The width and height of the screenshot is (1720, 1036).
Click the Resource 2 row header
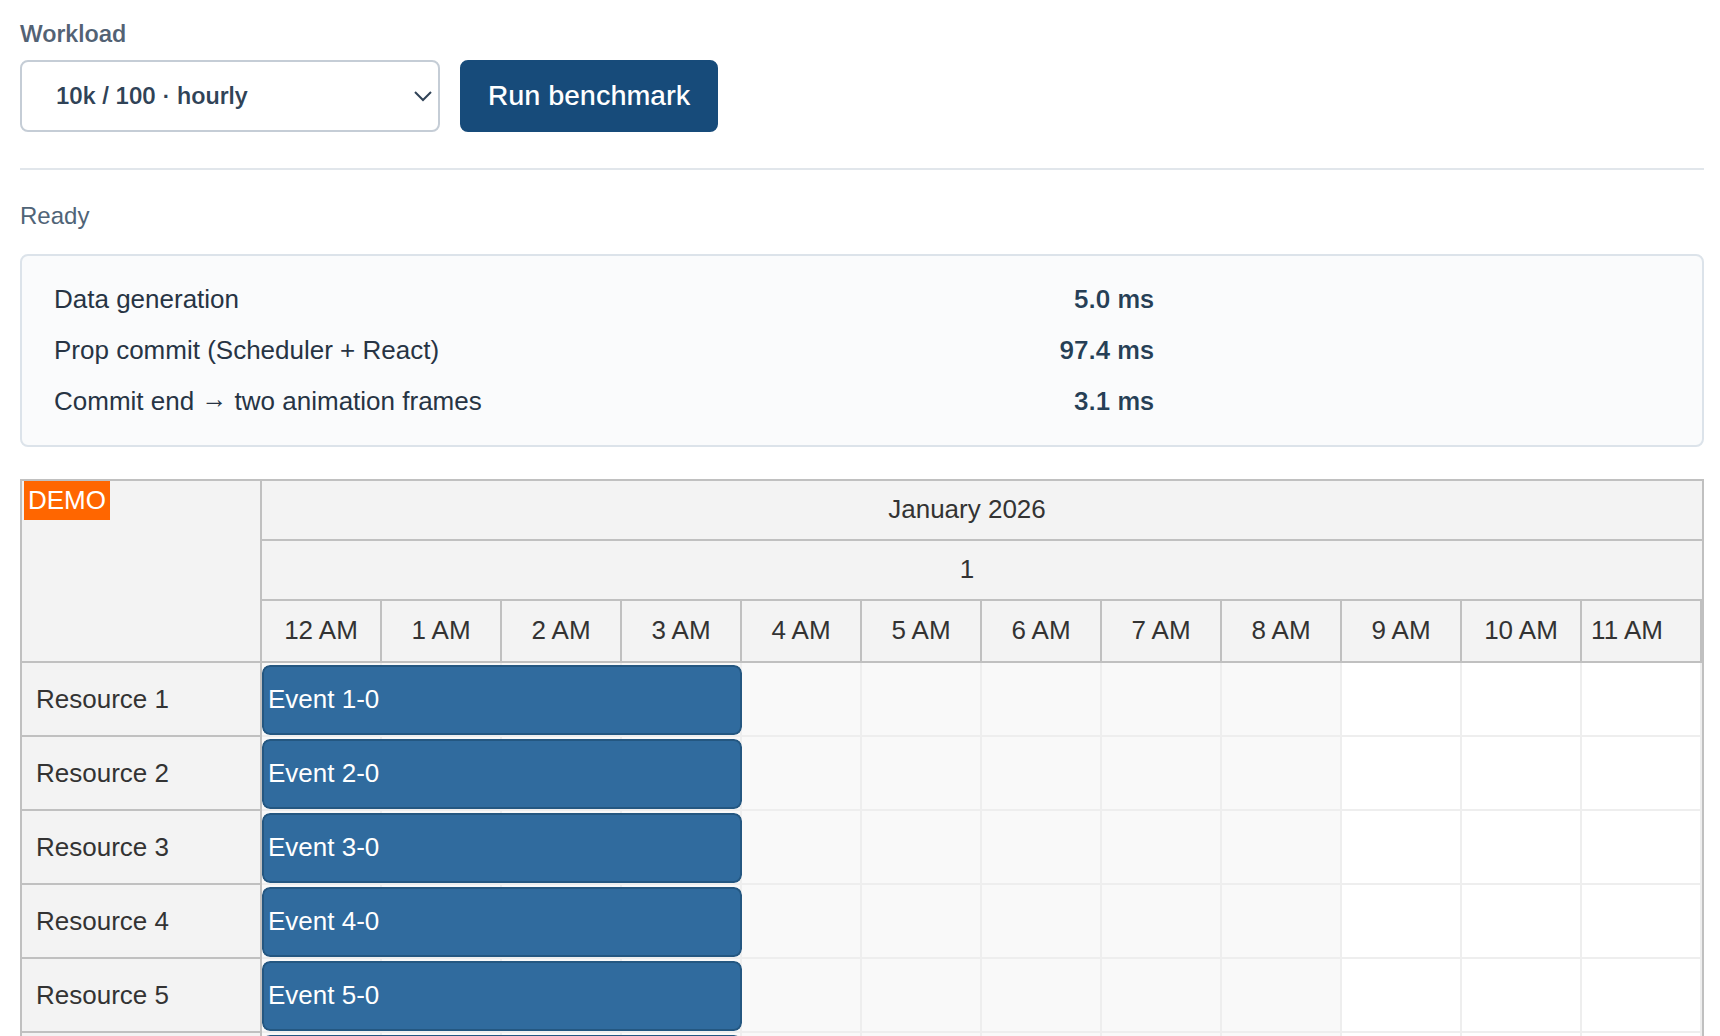click(x=141, y=773)
